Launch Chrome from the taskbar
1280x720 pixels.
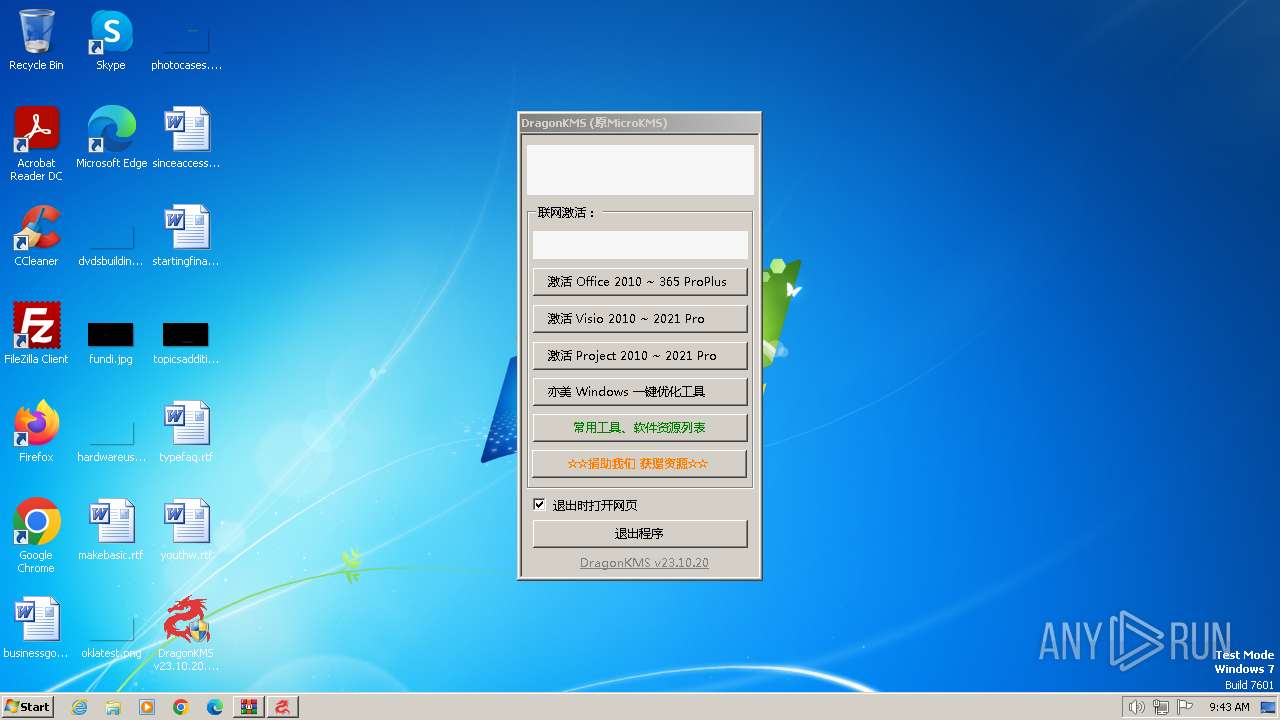pyautogui.click(x=181, y=707)
